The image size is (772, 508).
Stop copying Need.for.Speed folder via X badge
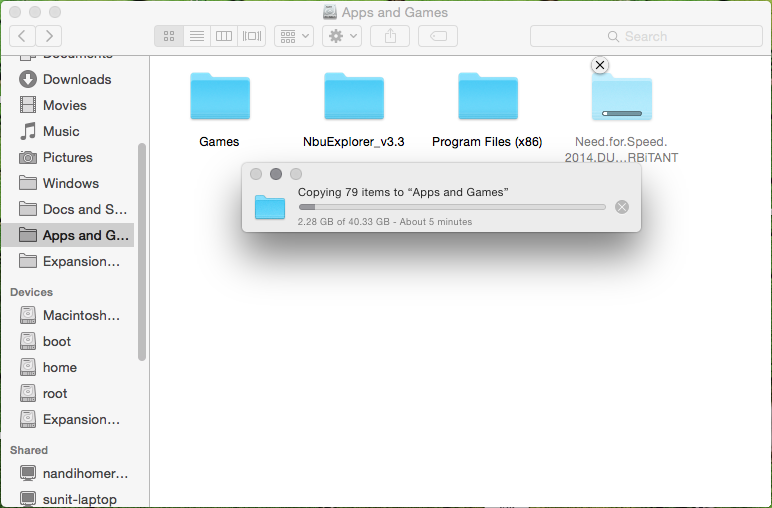599,65
